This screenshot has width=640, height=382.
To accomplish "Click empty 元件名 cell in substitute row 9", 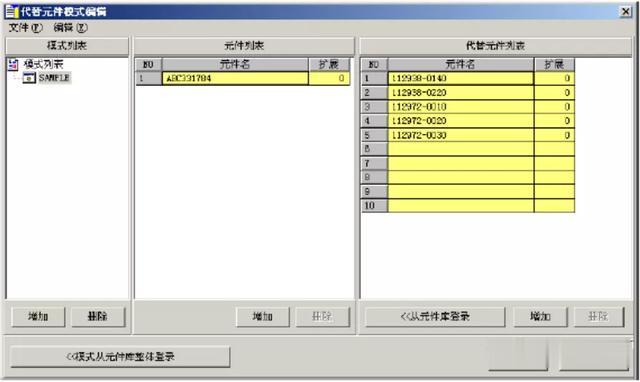I will pos(460,191).
